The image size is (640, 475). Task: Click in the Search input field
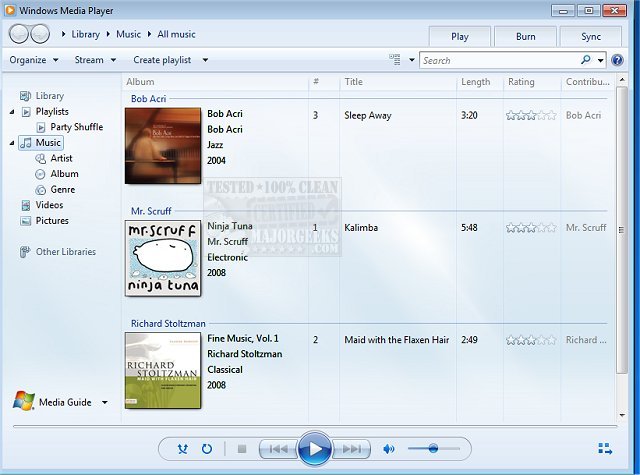pos(500,60)
